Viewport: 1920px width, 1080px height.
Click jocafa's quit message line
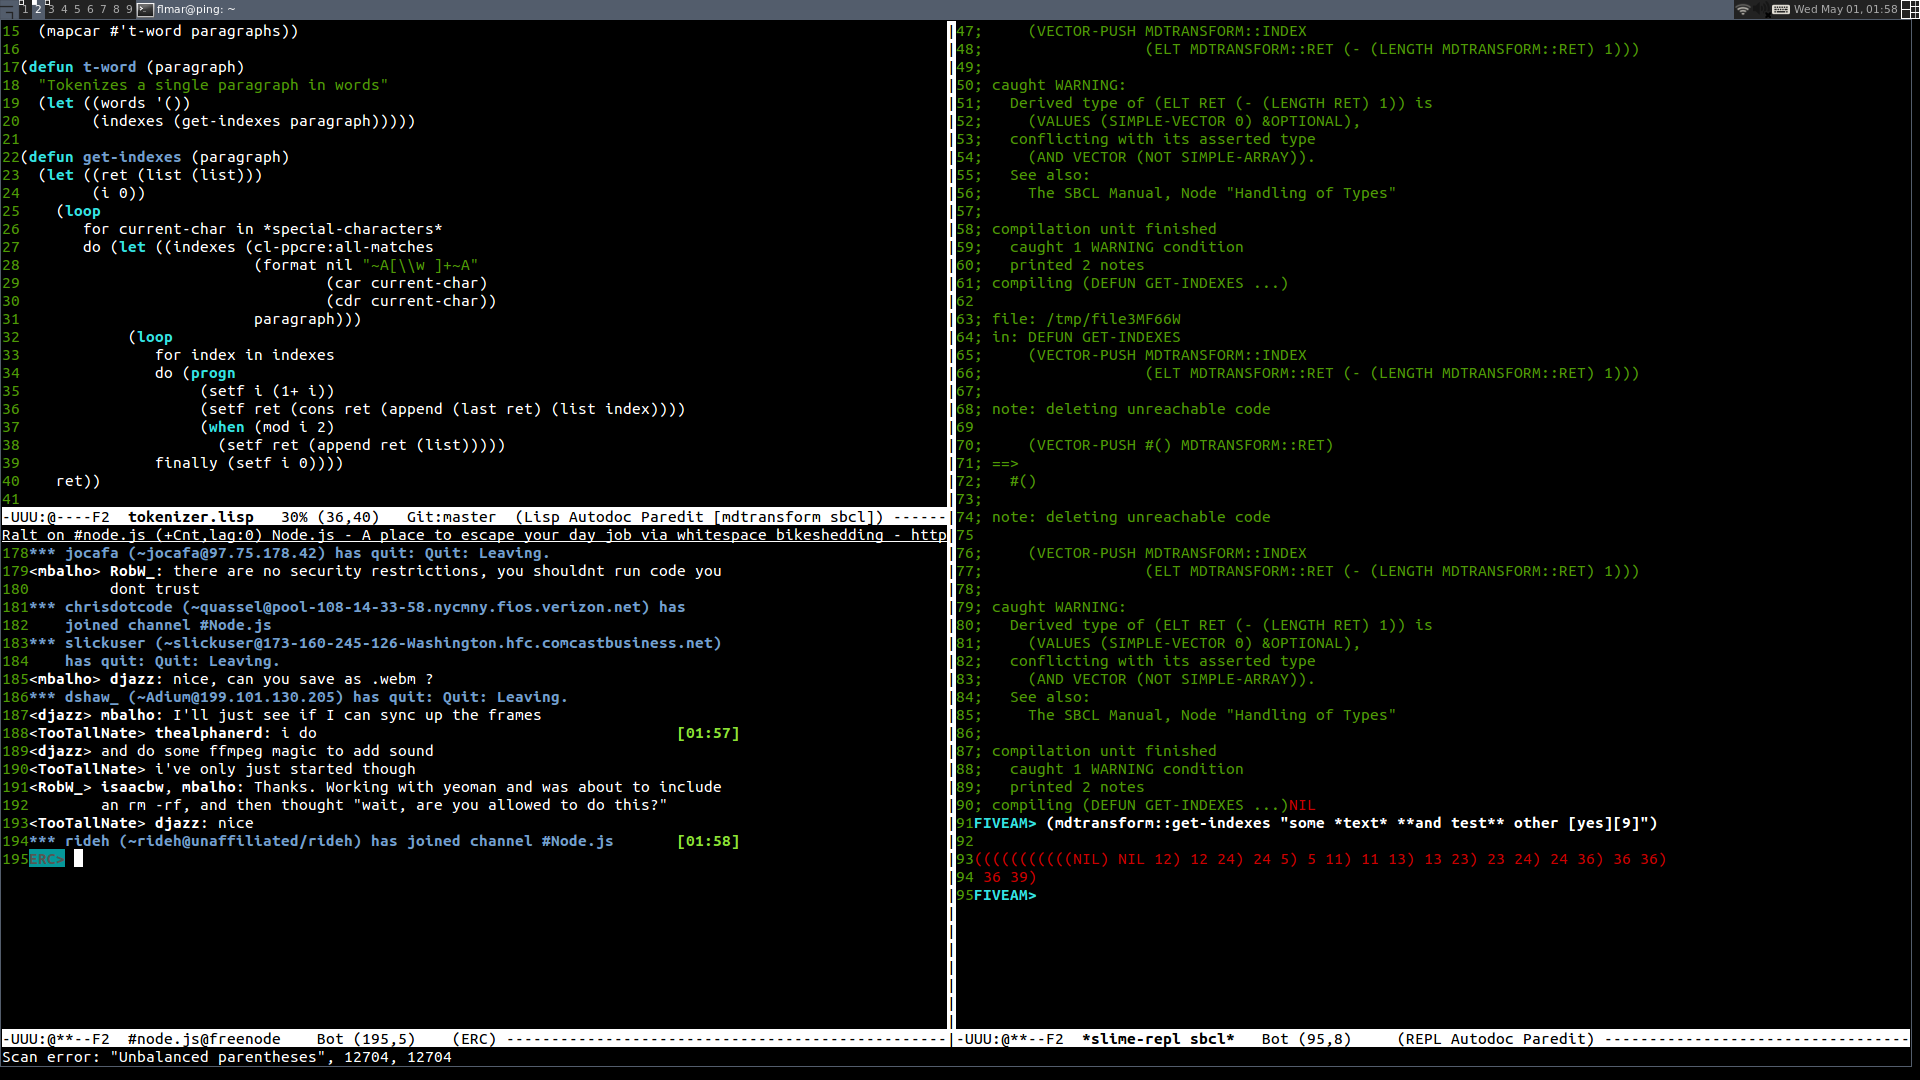[x=290, y=553]
